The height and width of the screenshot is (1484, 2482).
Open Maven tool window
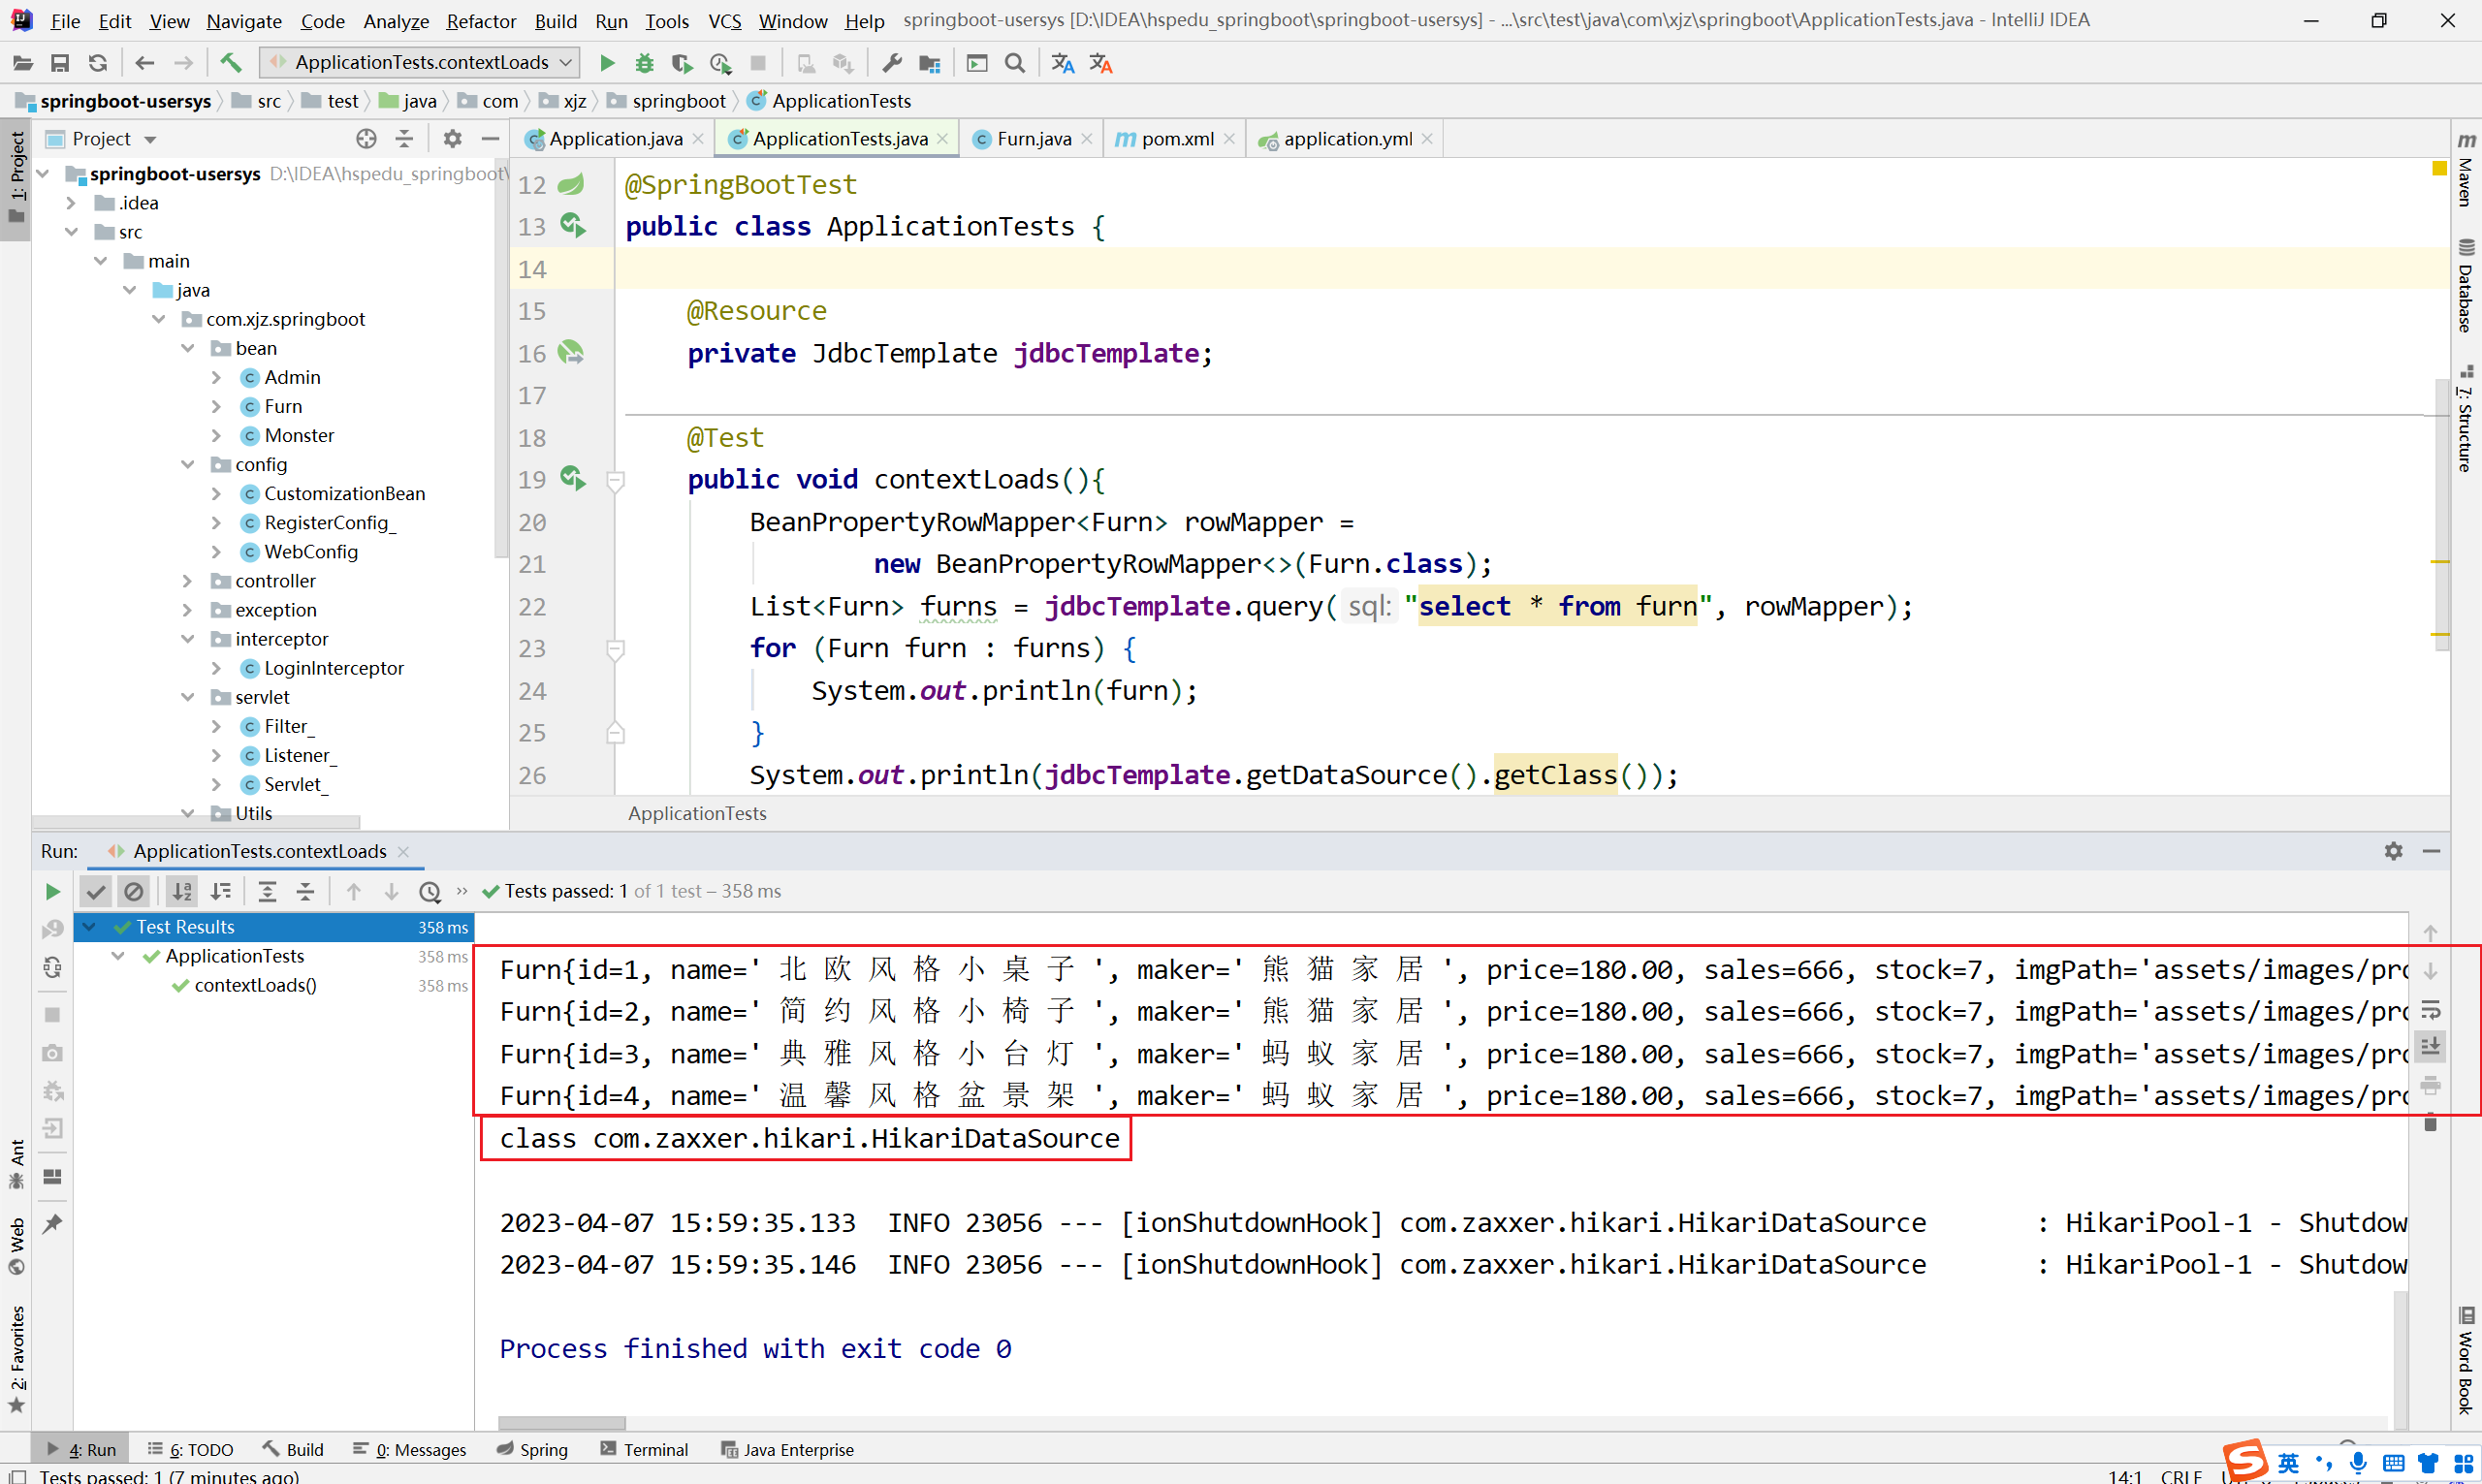tap(2466, 169)
